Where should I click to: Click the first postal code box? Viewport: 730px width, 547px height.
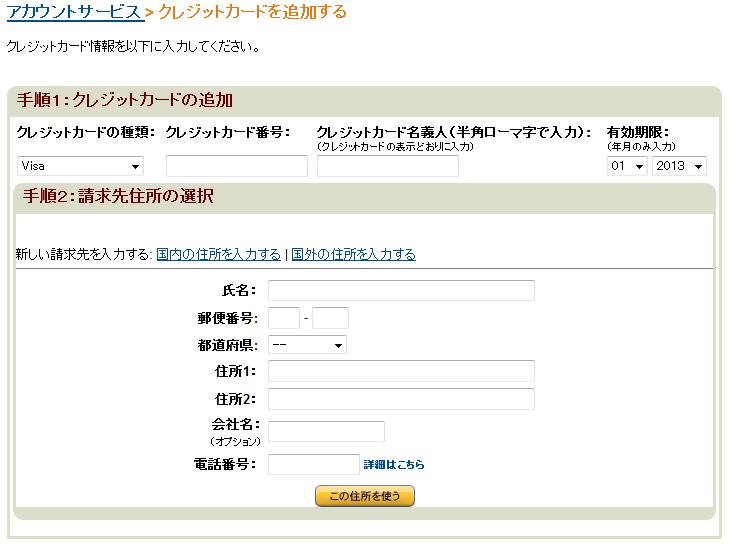284,318
